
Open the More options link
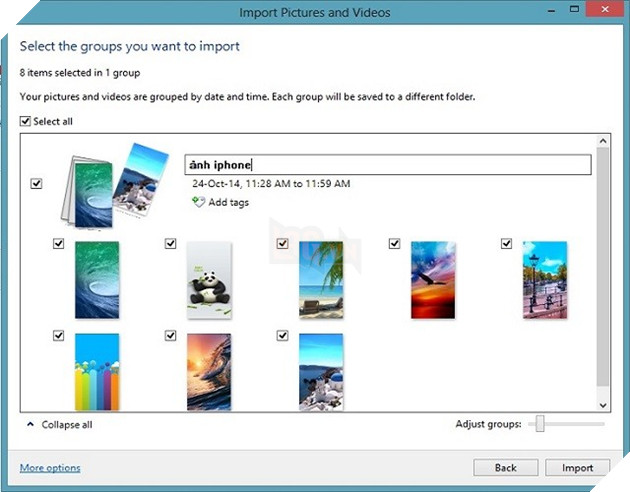pos(50,468)
